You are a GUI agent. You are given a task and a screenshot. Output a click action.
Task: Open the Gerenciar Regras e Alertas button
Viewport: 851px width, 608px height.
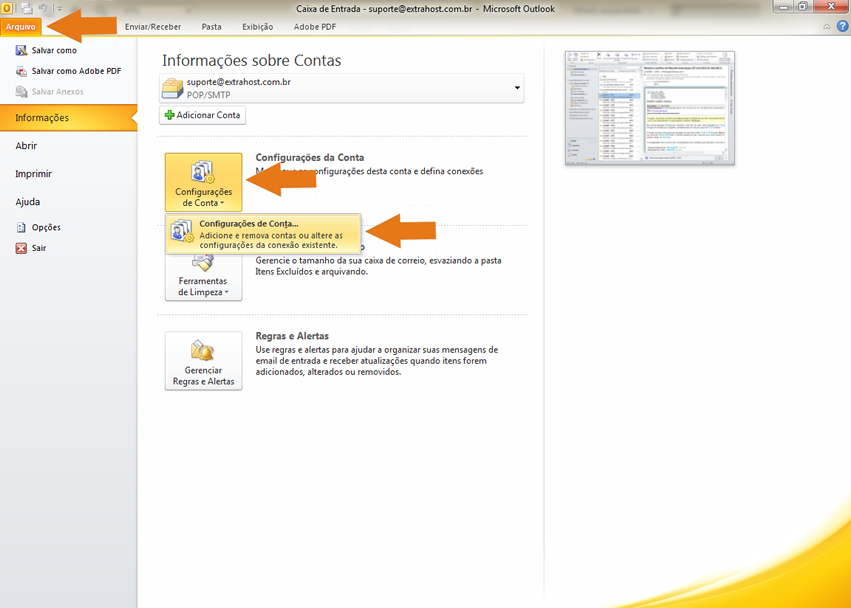[x=203, y=361]
